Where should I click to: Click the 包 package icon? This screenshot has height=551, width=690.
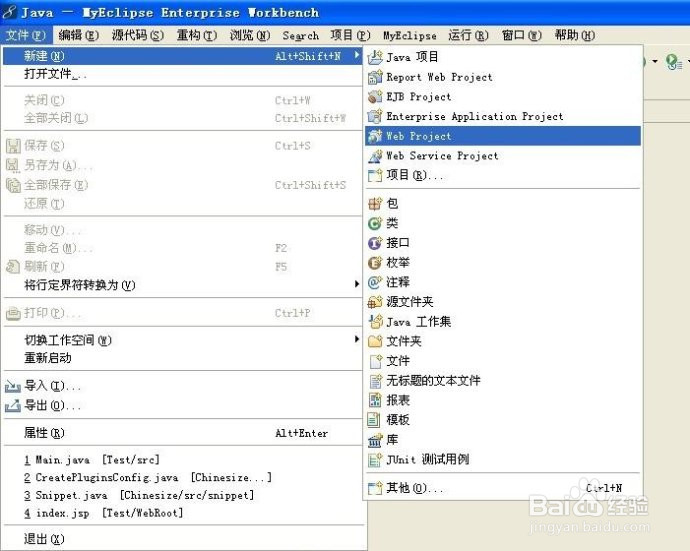(375, 203)
